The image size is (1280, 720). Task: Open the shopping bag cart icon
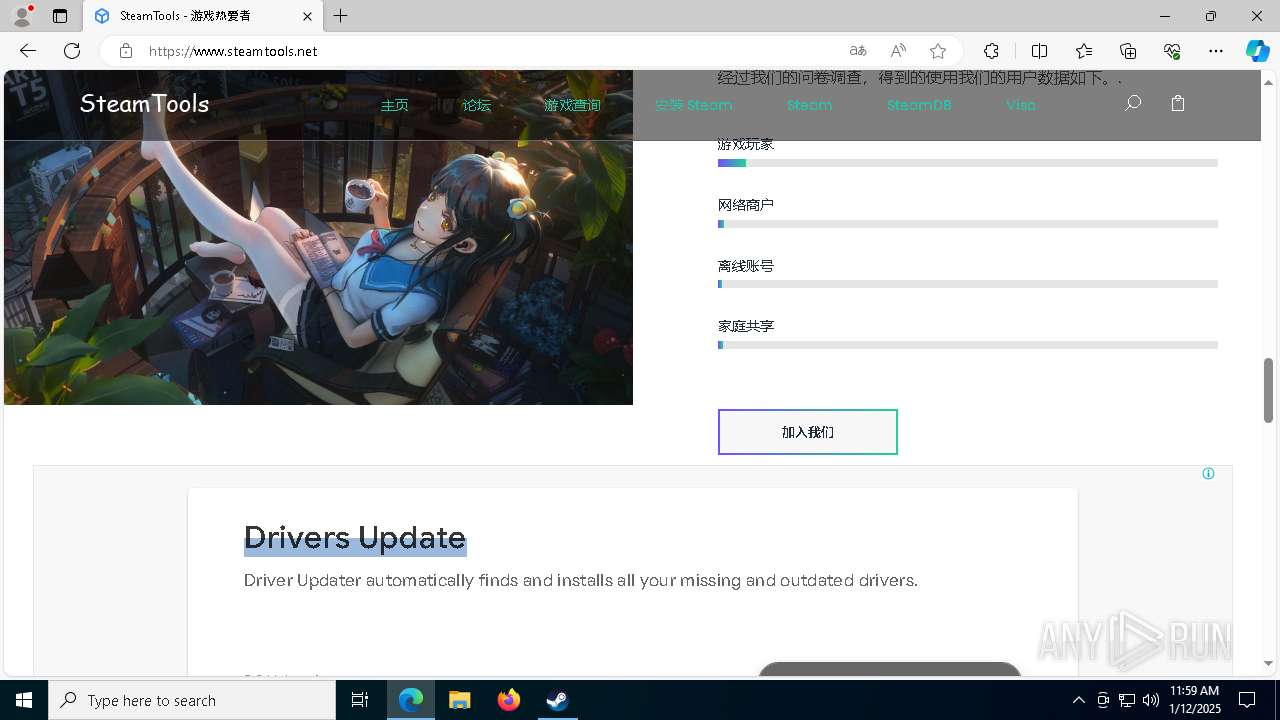tap(1178, 103)
